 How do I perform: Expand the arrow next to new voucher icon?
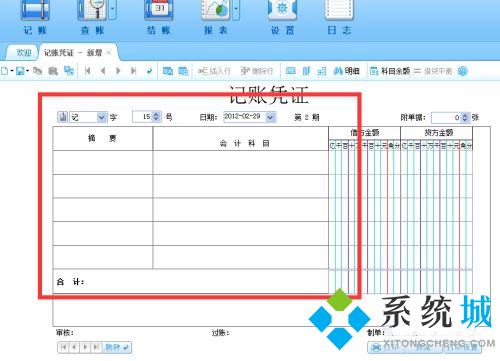[x=12, y=71]
